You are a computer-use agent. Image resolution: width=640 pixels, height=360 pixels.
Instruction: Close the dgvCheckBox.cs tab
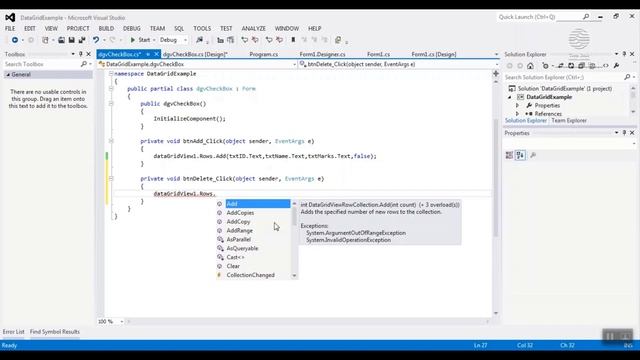(156, 54)
